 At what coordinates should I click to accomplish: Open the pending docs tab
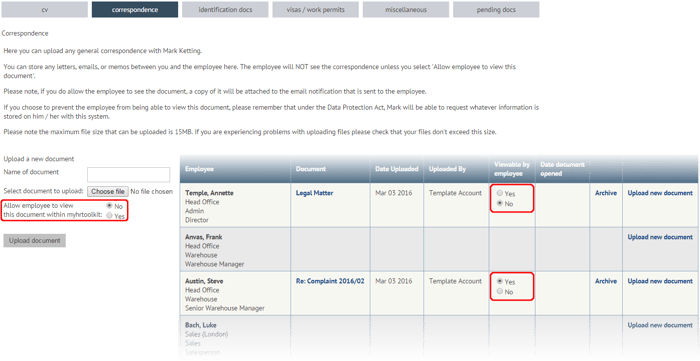coord(496,9)
